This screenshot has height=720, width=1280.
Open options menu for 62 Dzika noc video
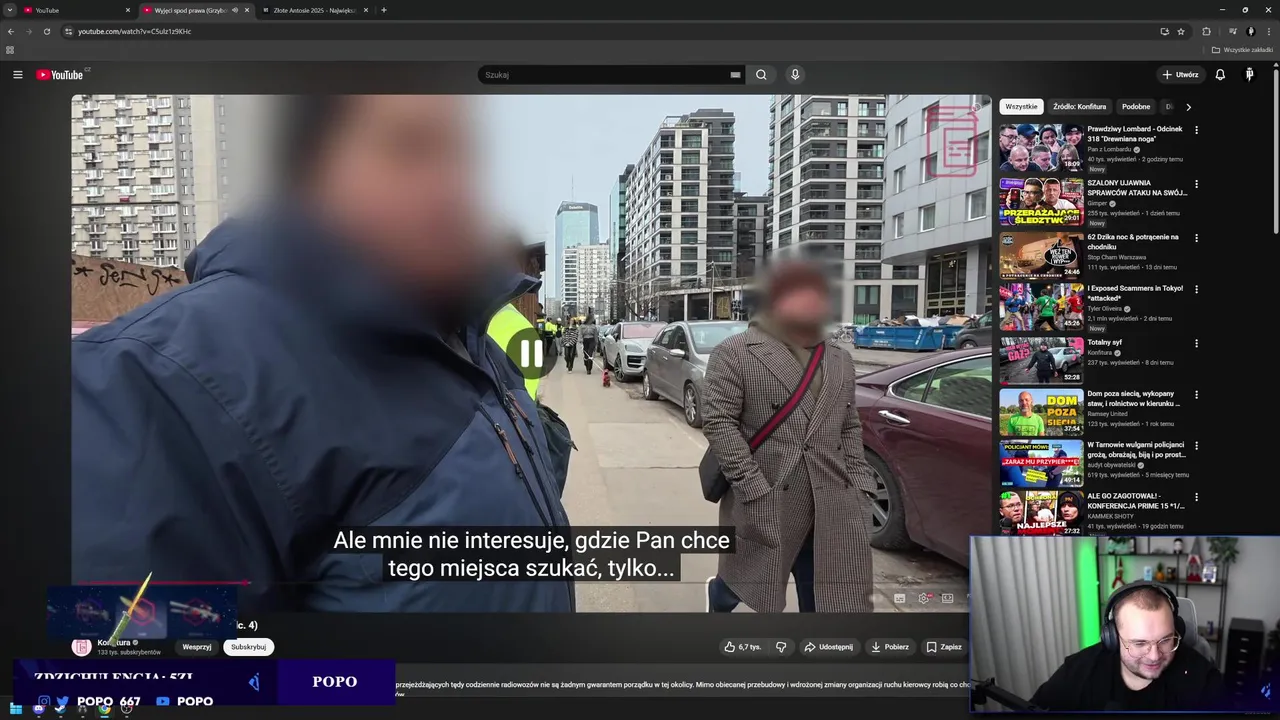(x=1196, y=238)
